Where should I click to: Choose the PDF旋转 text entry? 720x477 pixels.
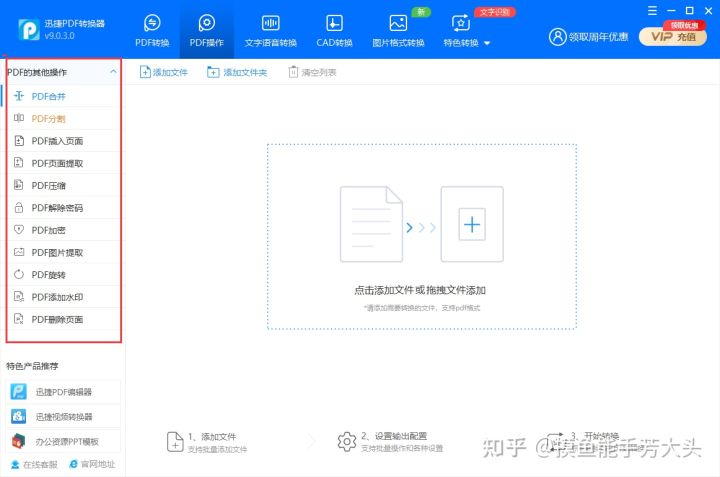coord(49,275)
